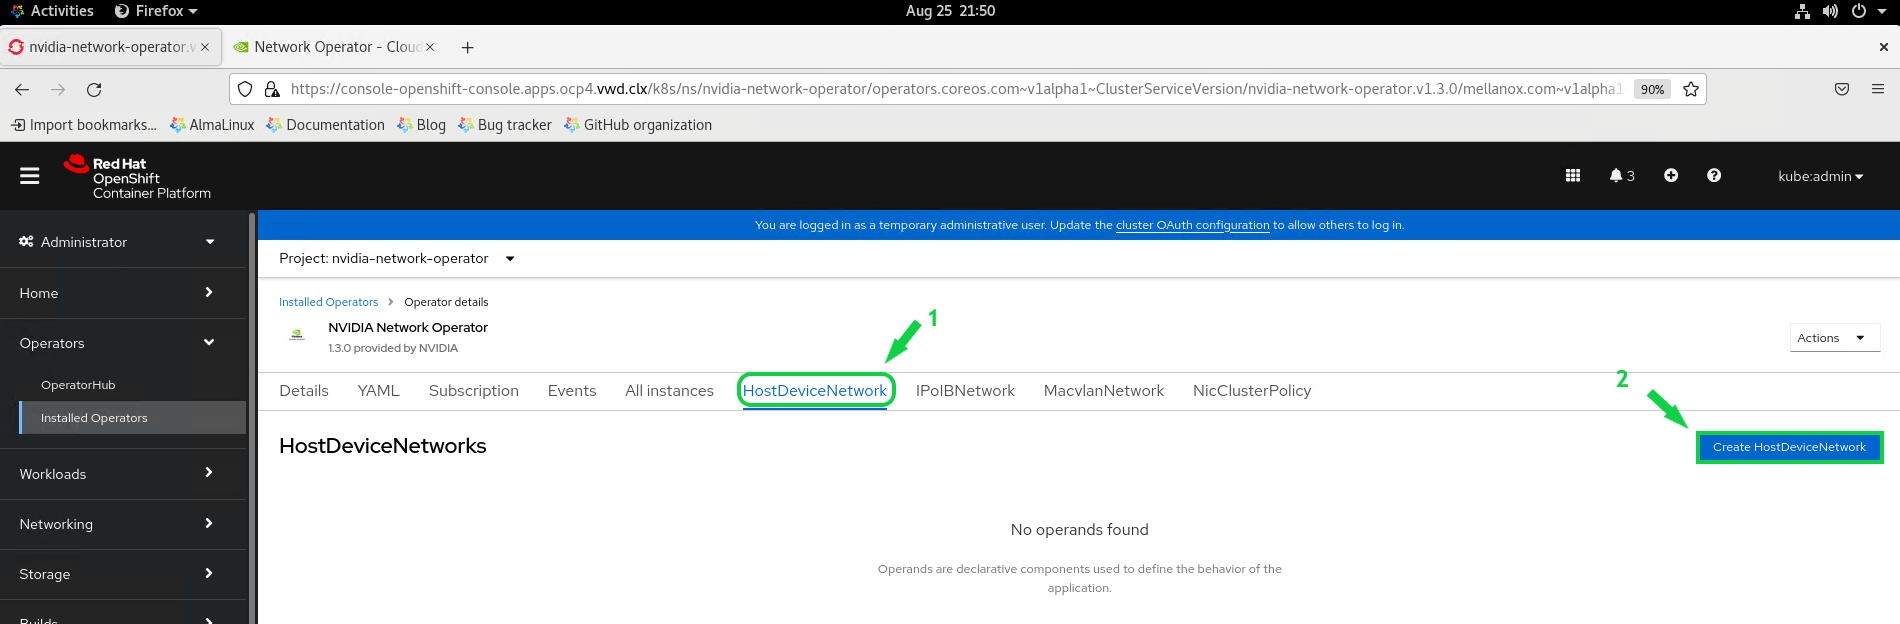Open GitHub organization bookmark

(638, 125)
